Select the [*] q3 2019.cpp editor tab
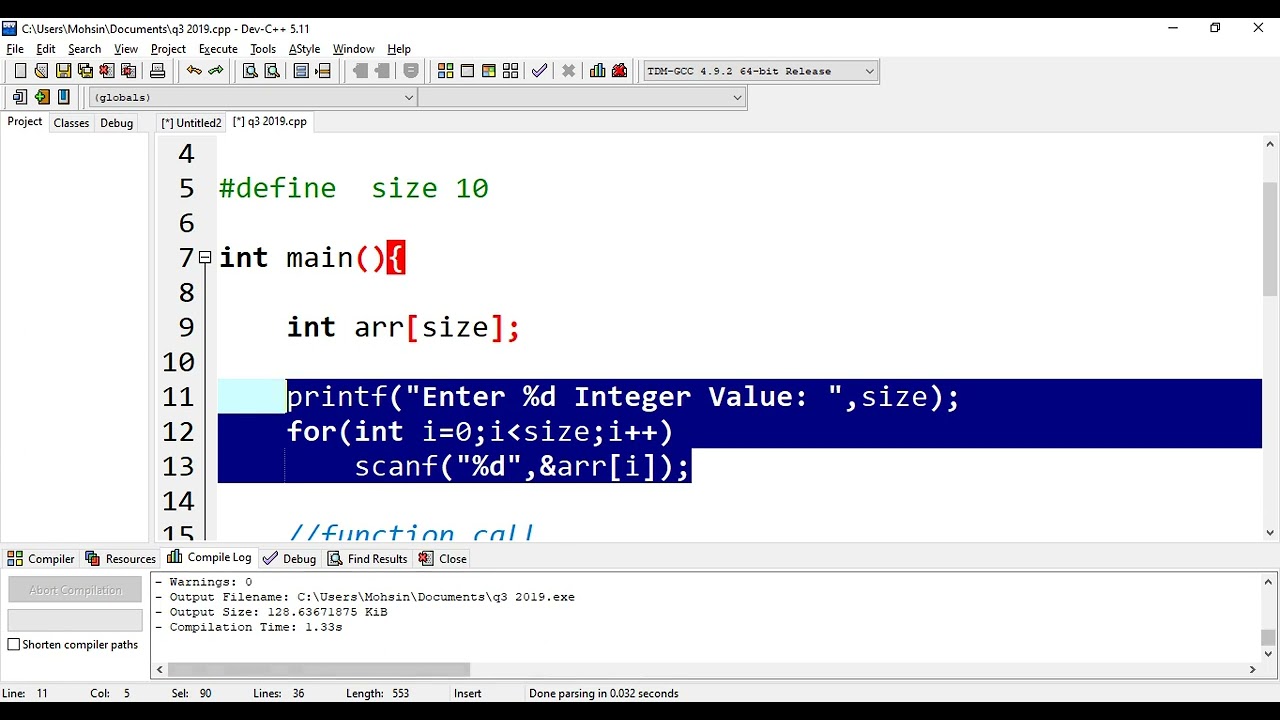This screenshot has width=1280, height=720. [270, 122]
